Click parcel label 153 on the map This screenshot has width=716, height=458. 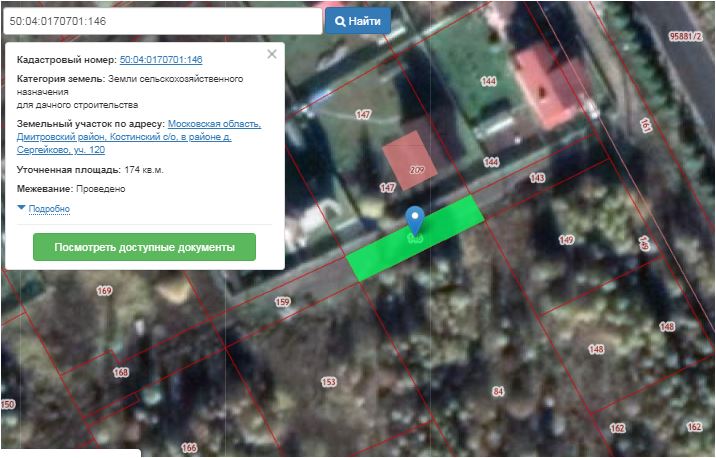pos(328,382)
